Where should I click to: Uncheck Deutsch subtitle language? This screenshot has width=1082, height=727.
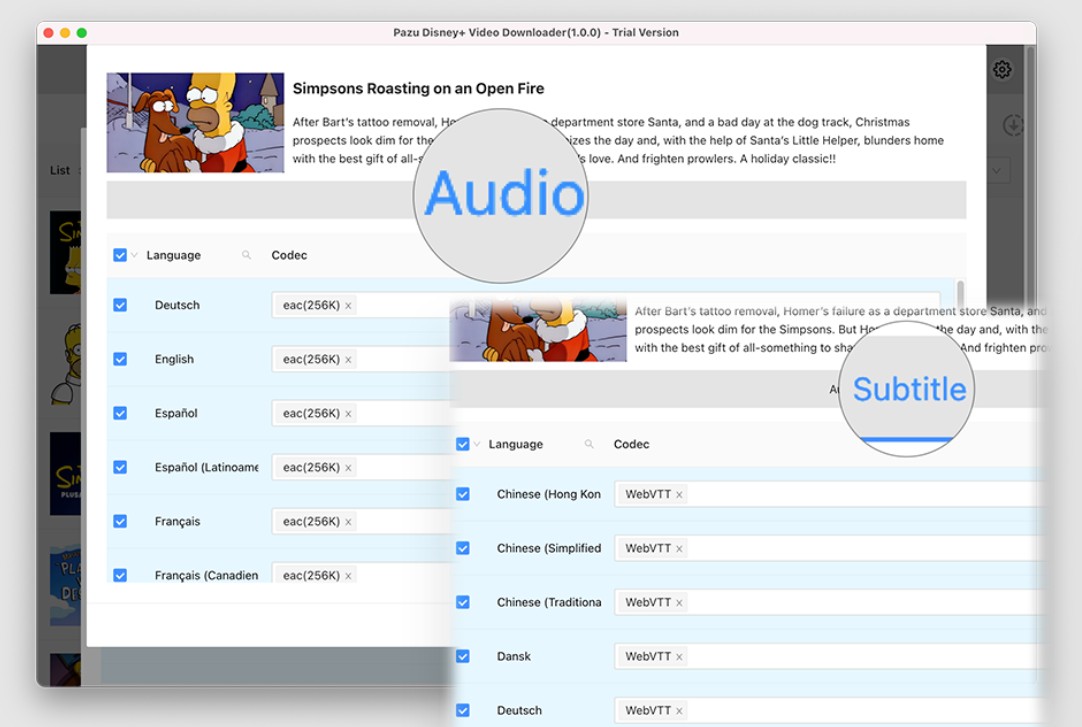(463, 710)
